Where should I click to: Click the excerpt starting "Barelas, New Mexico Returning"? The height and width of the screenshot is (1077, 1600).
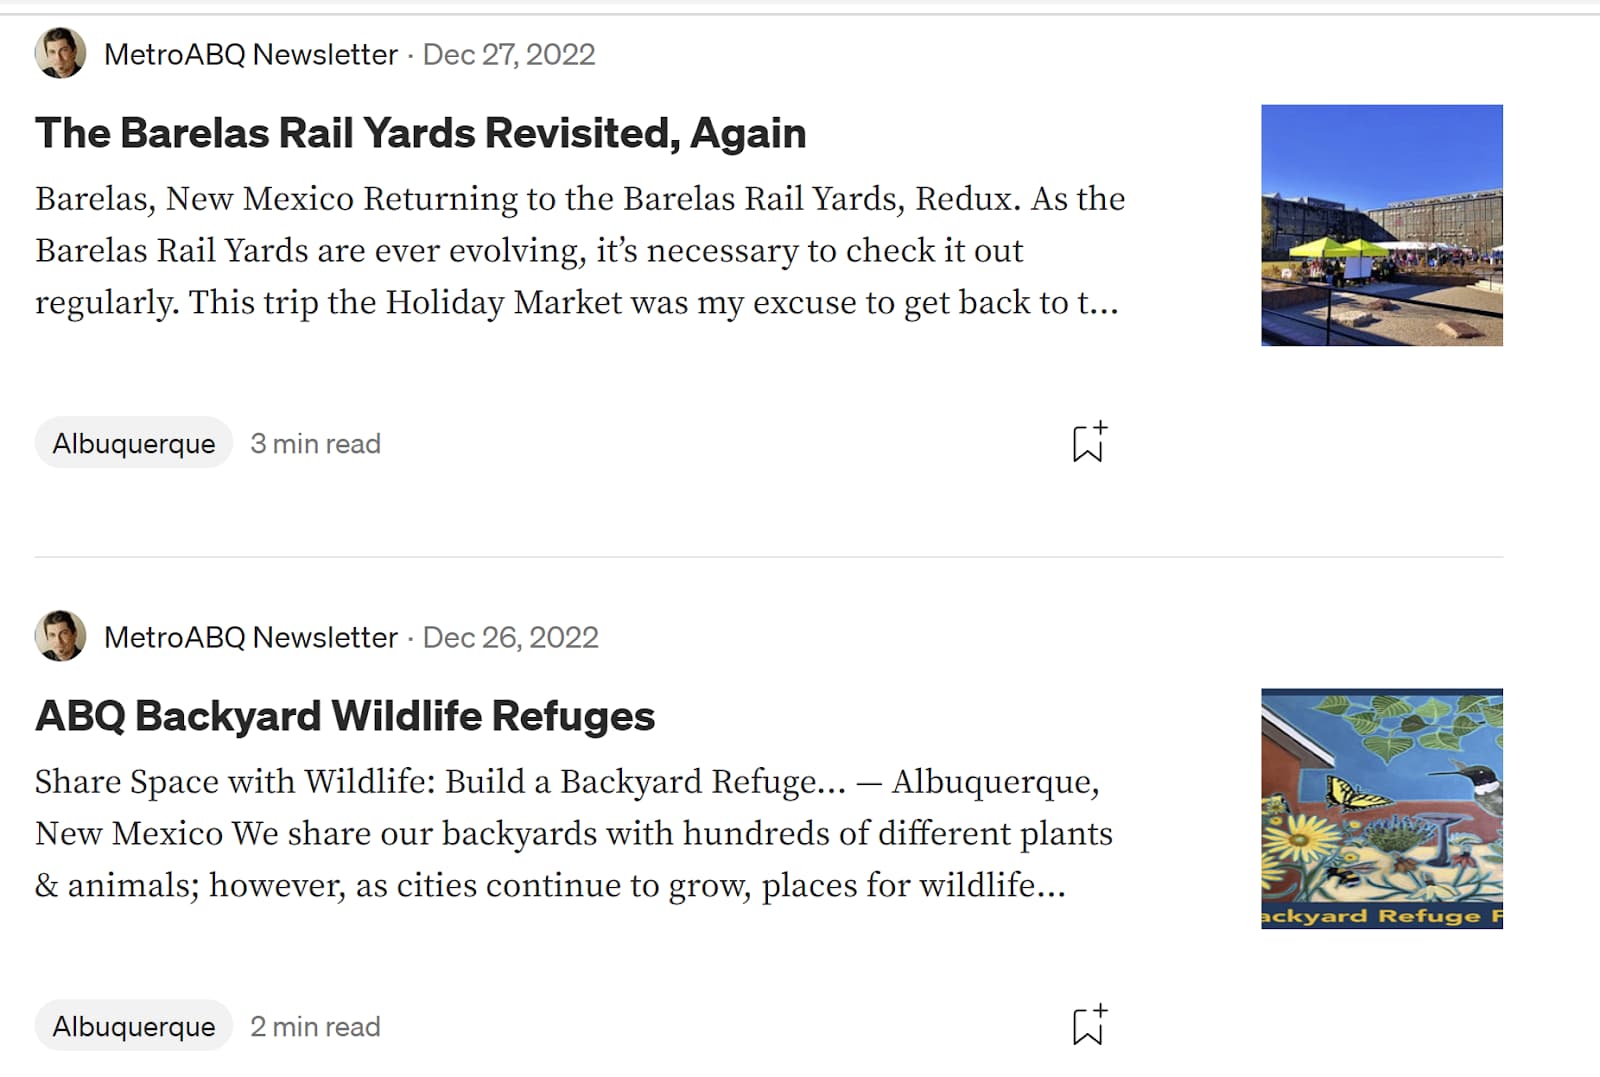(580, 250)
